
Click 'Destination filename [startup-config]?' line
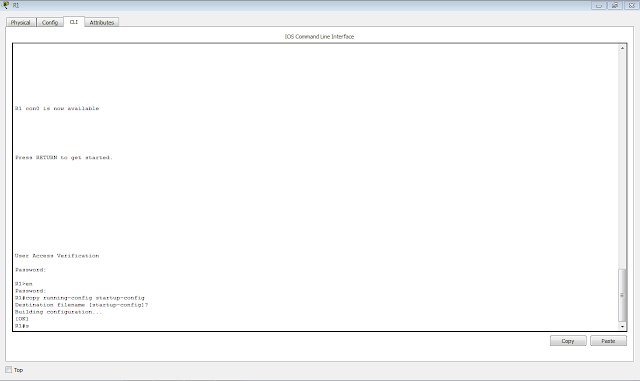point(82,305)
